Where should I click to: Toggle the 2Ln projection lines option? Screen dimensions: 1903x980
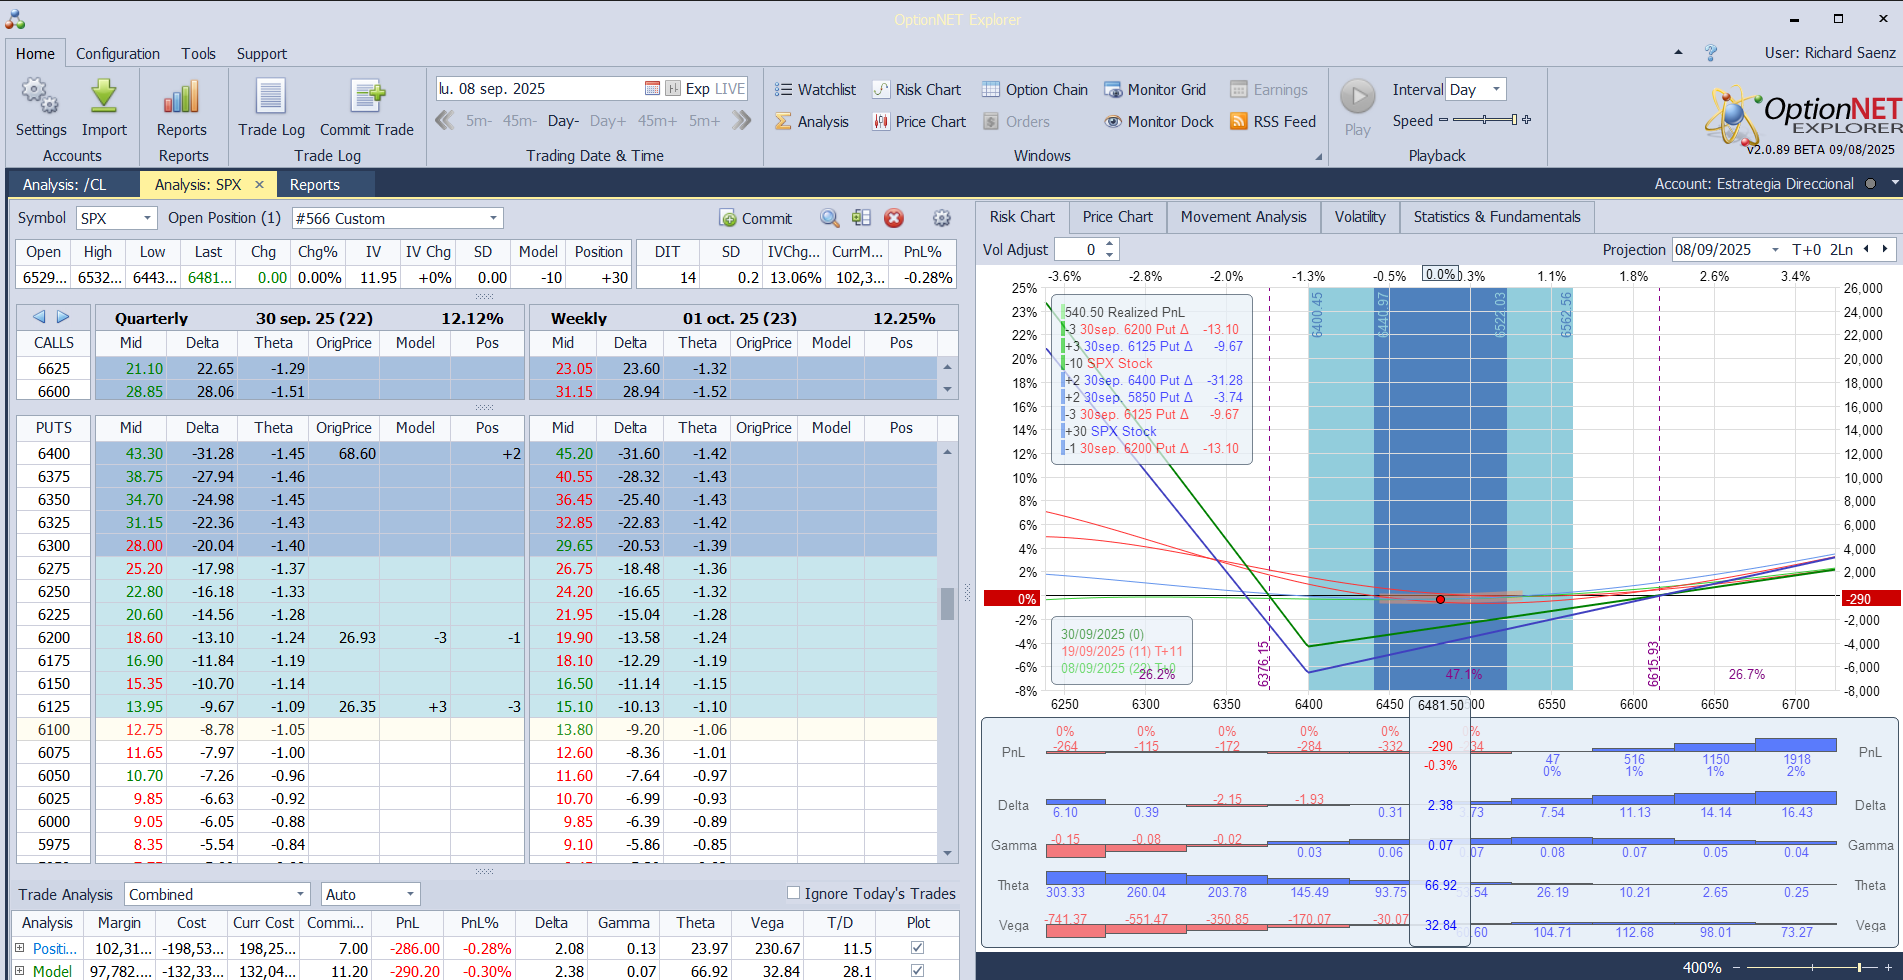tap(1841, 250)
